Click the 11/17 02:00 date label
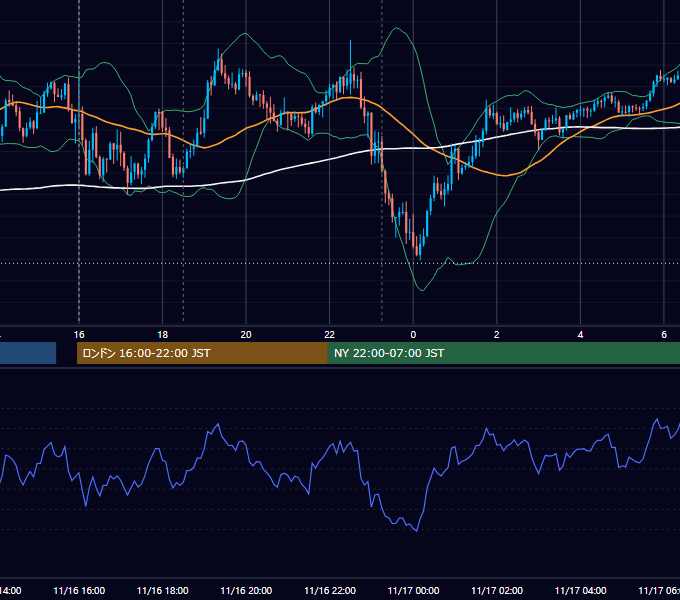 click(497, 590)
